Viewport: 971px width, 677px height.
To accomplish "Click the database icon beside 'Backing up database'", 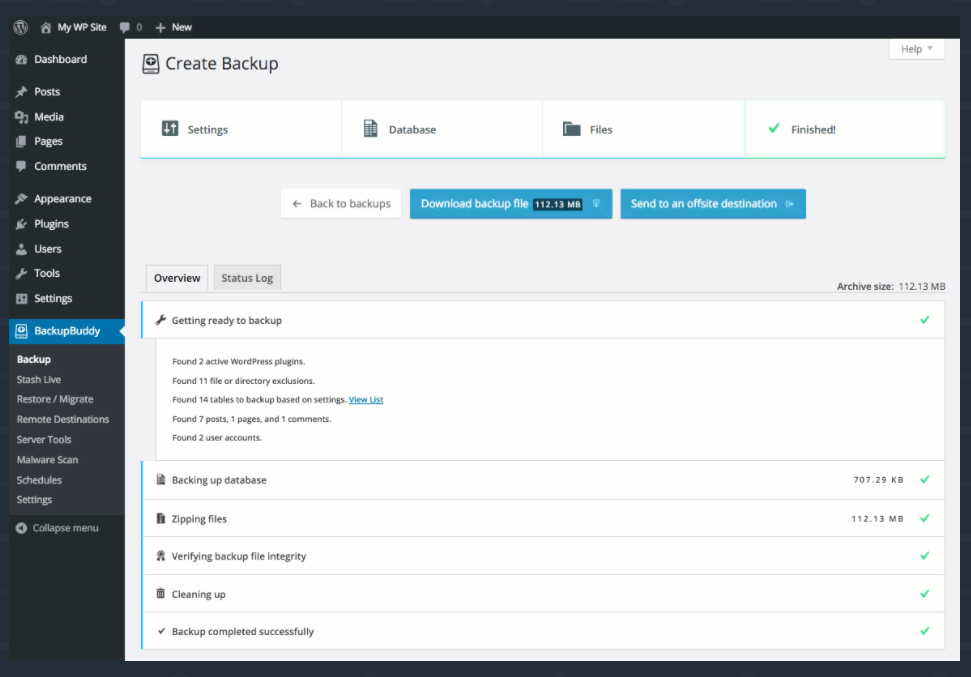I will pos(161,479).
